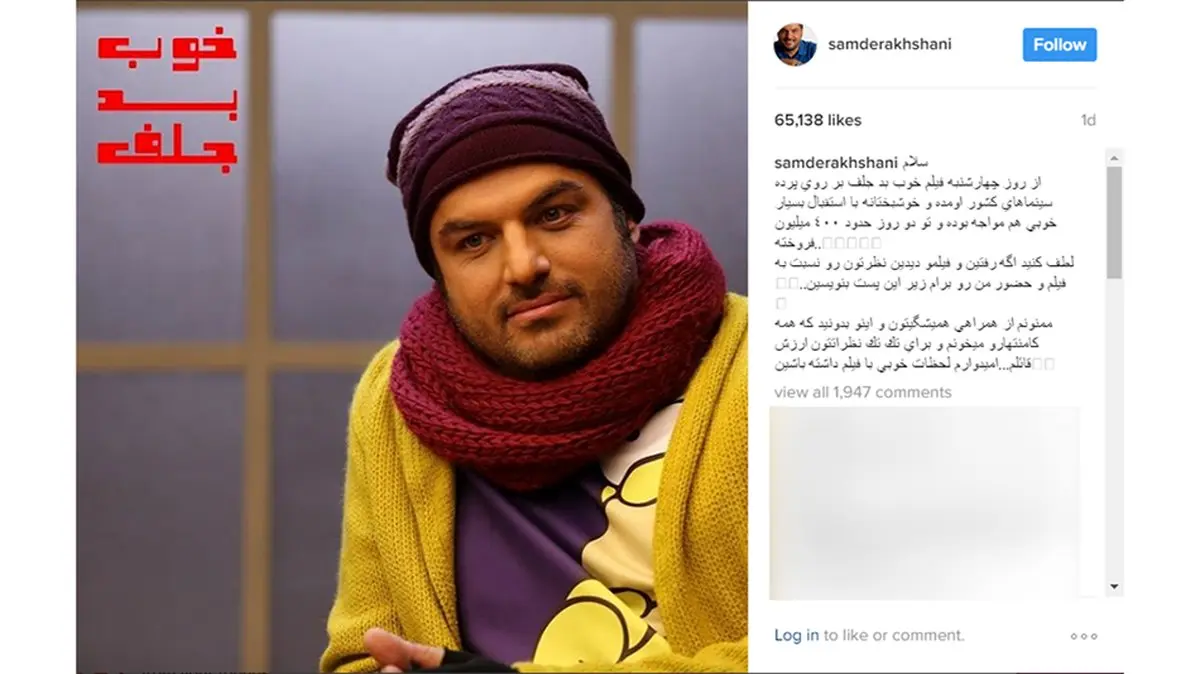Screen dimensions: 1200x674
Task: Click the scrollbar down arrow in comments
Action: 1114,587
